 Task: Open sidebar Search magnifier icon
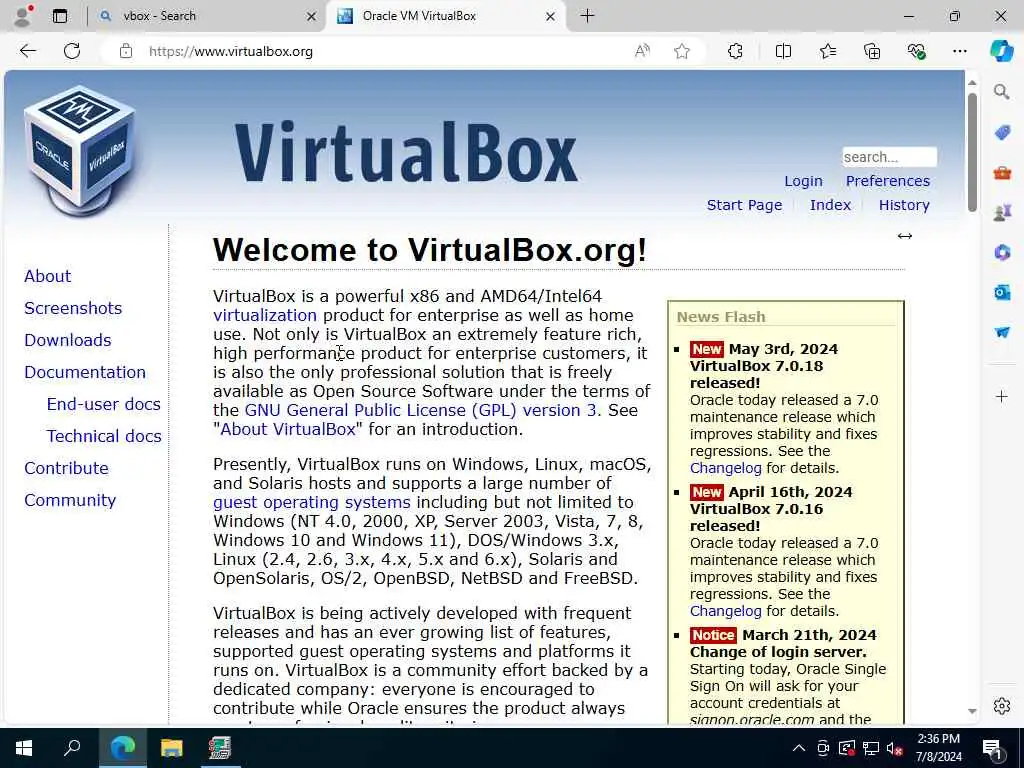coord(1001,92)
